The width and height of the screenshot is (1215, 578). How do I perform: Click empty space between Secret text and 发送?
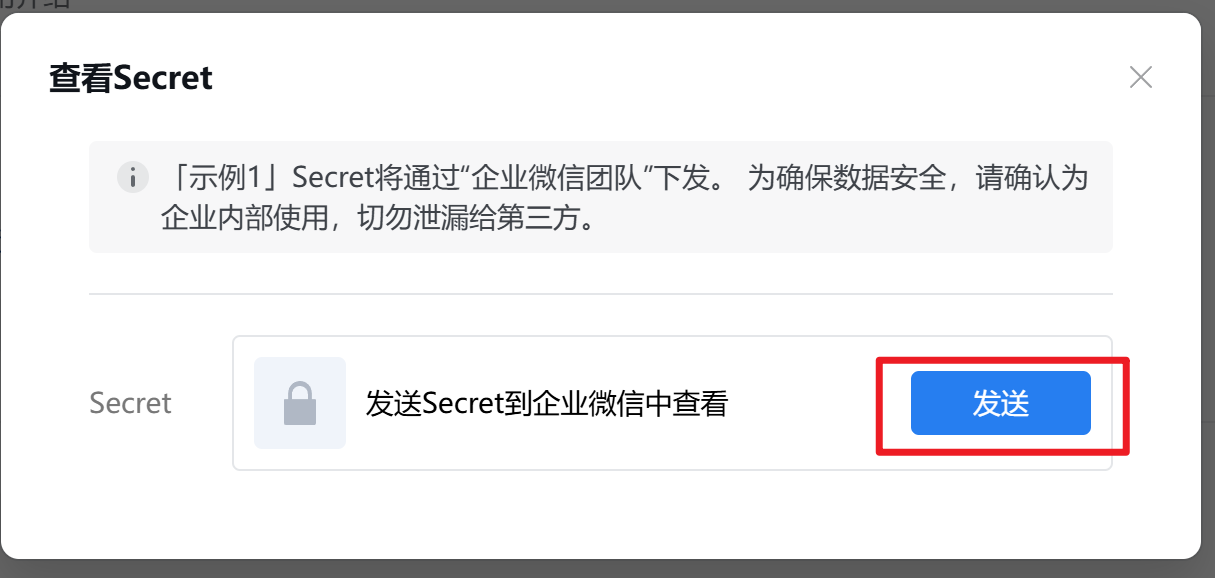click(800, 403)
